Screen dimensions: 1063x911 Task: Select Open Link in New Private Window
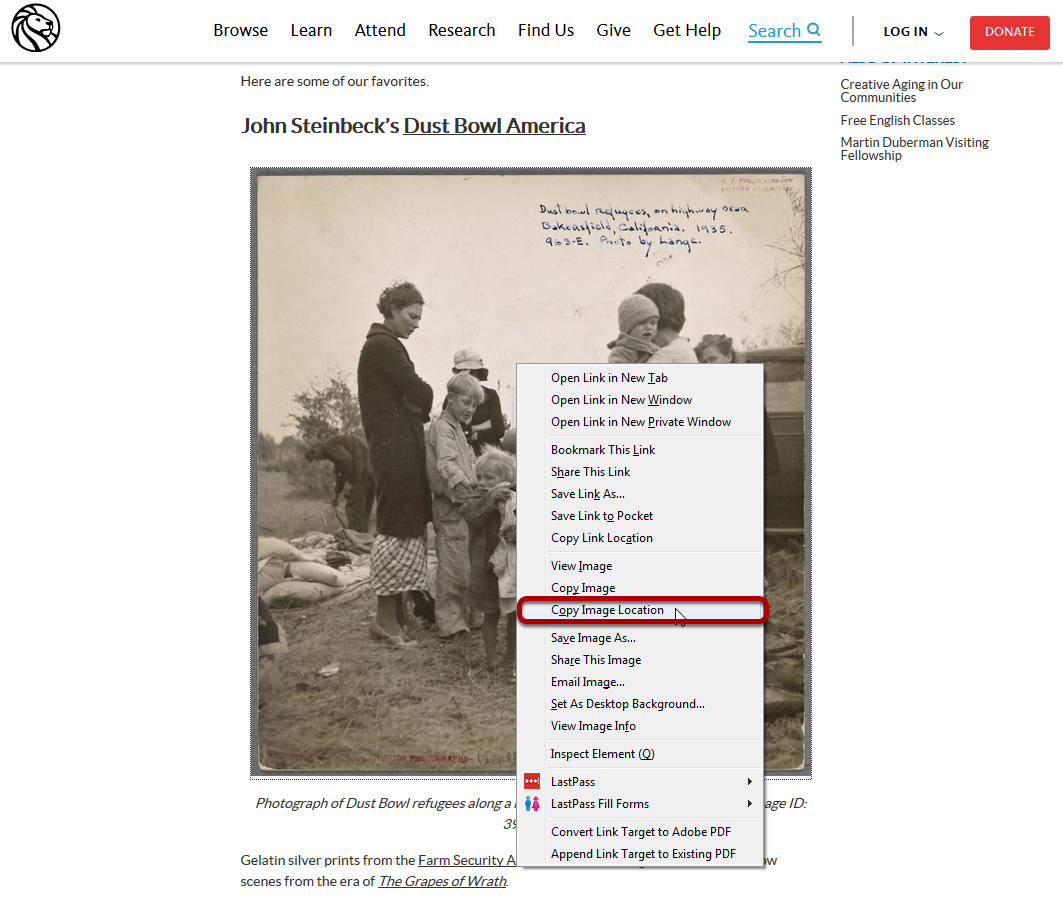click(x=641, y=422)
